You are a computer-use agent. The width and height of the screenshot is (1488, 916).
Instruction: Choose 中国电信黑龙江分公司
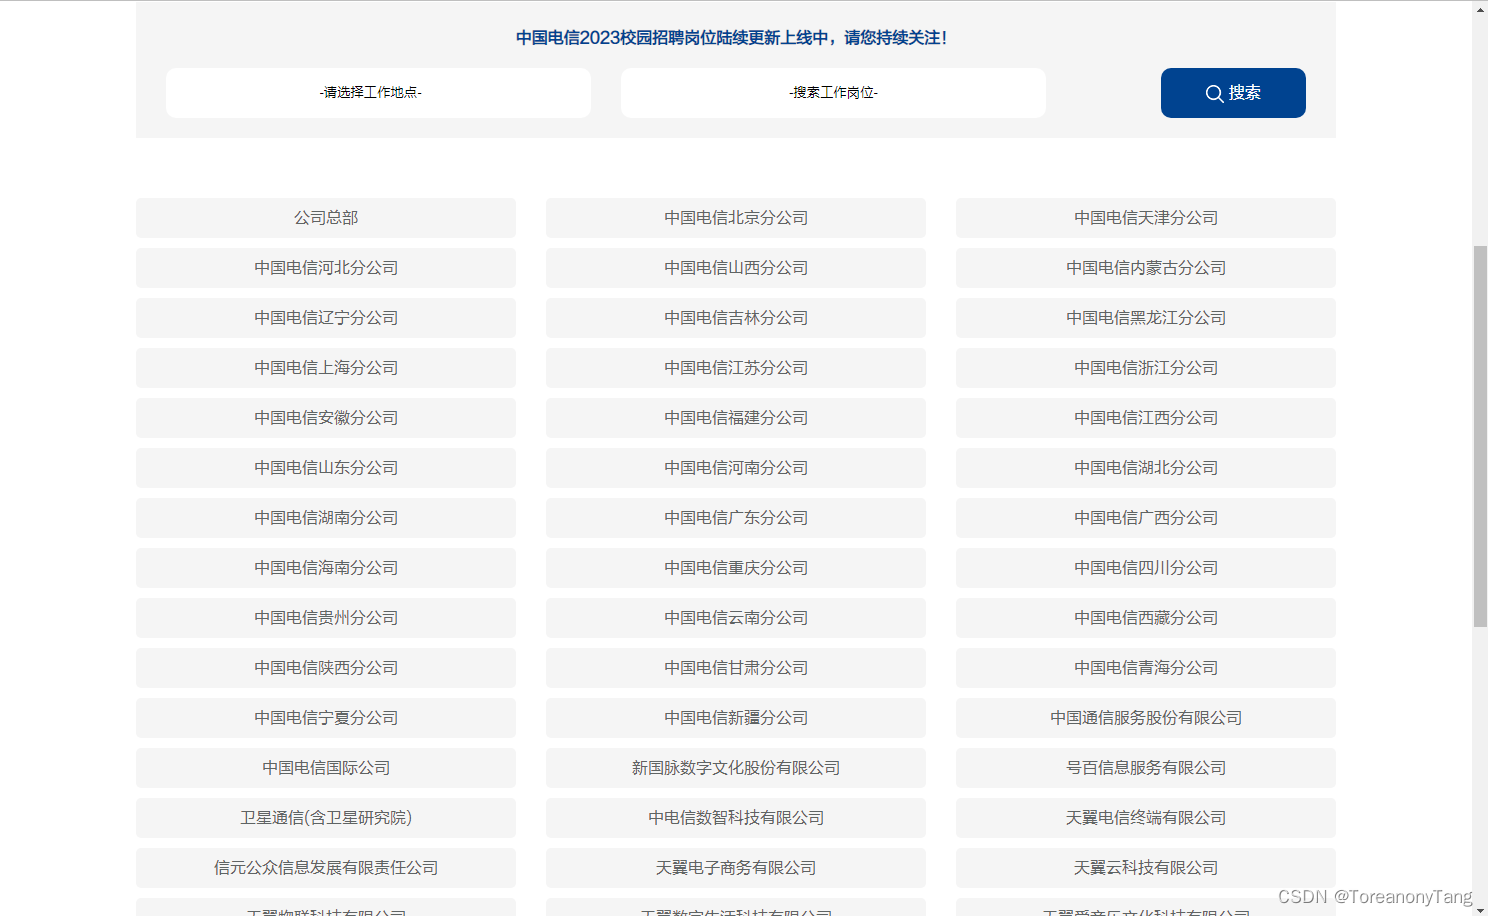[x=1146, y=318]
